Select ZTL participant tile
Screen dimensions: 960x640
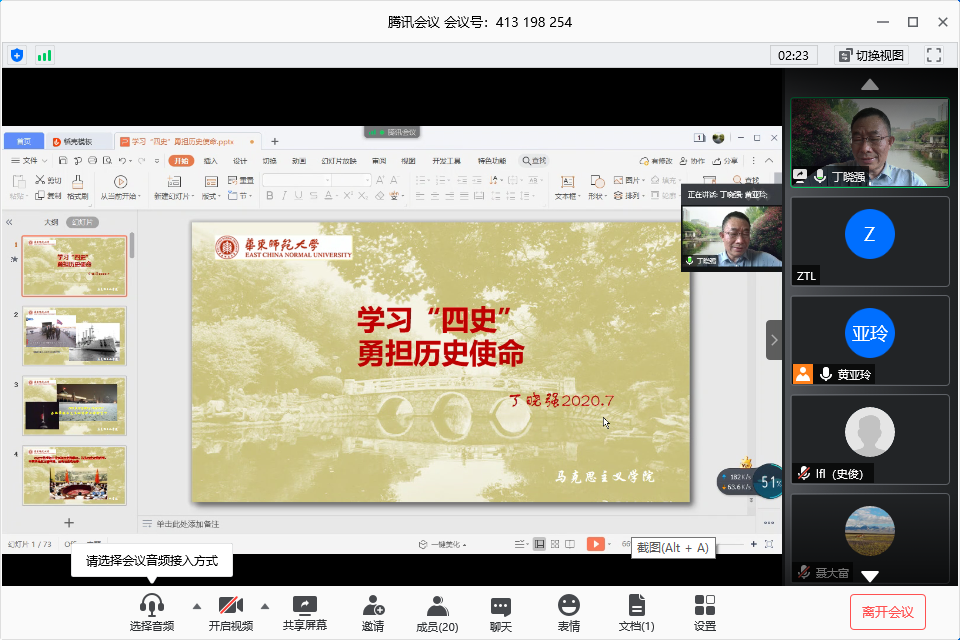[x=869, y=242]
